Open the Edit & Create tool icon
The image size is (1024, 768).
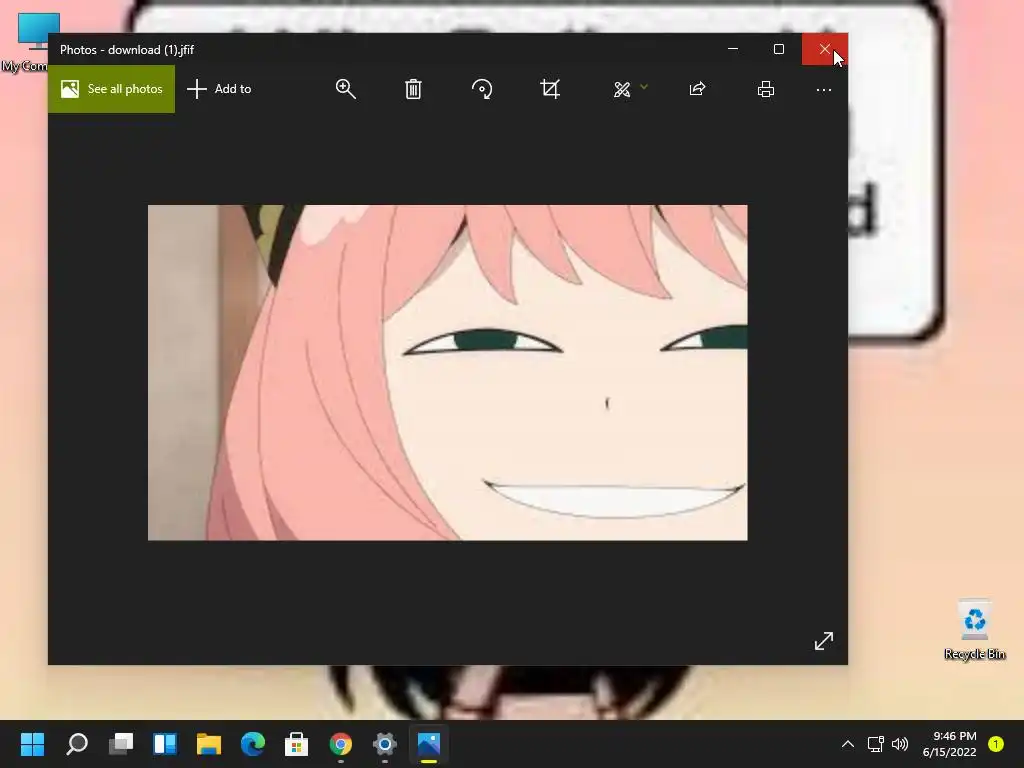click(622, 89)
